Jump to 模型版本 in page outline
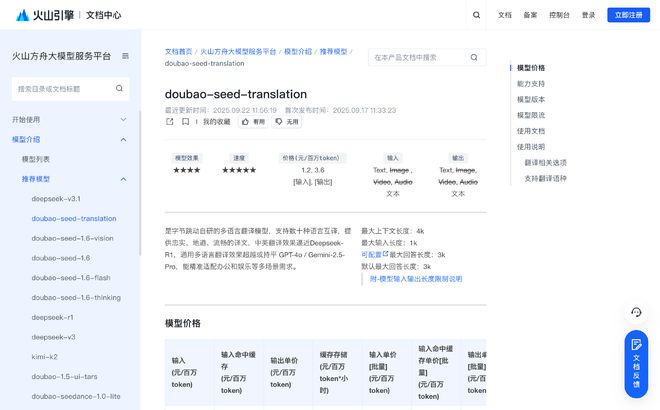Viewport: 660px width, 410px height. pos(531,99)
